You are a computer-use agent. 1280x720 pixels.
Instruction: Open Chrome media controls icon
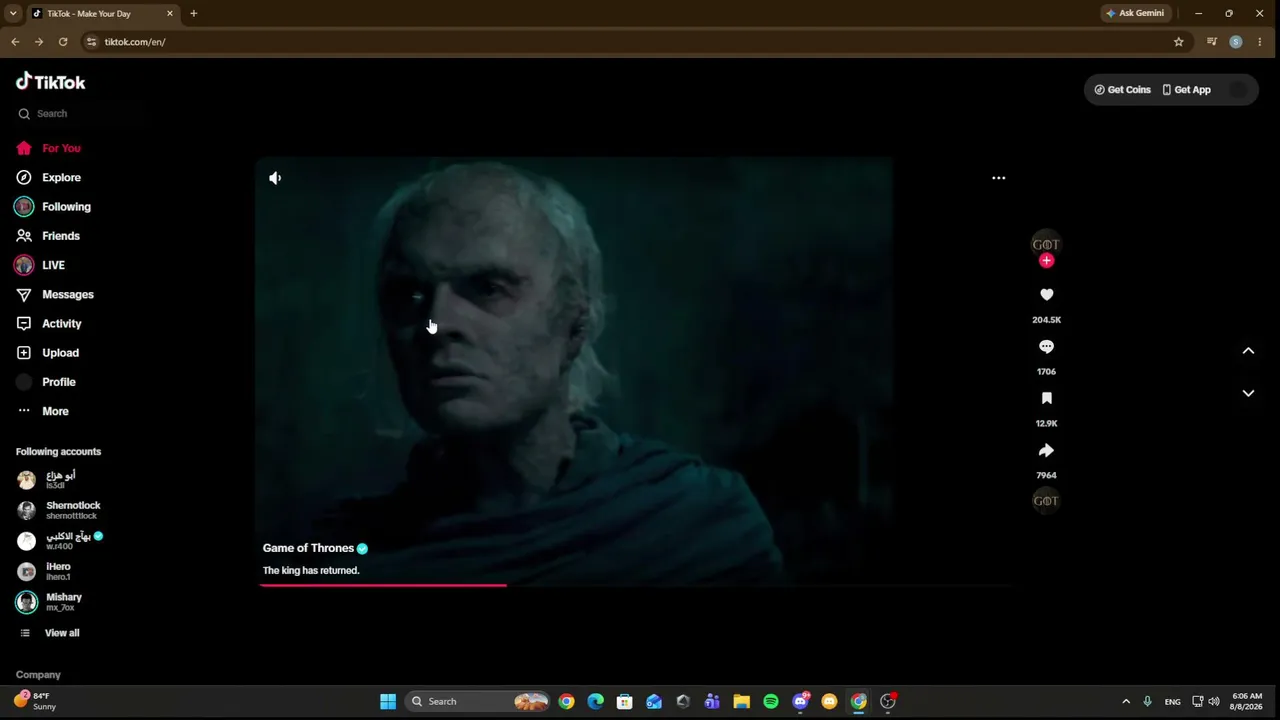pyautogui.click(x=1212, y=42)
